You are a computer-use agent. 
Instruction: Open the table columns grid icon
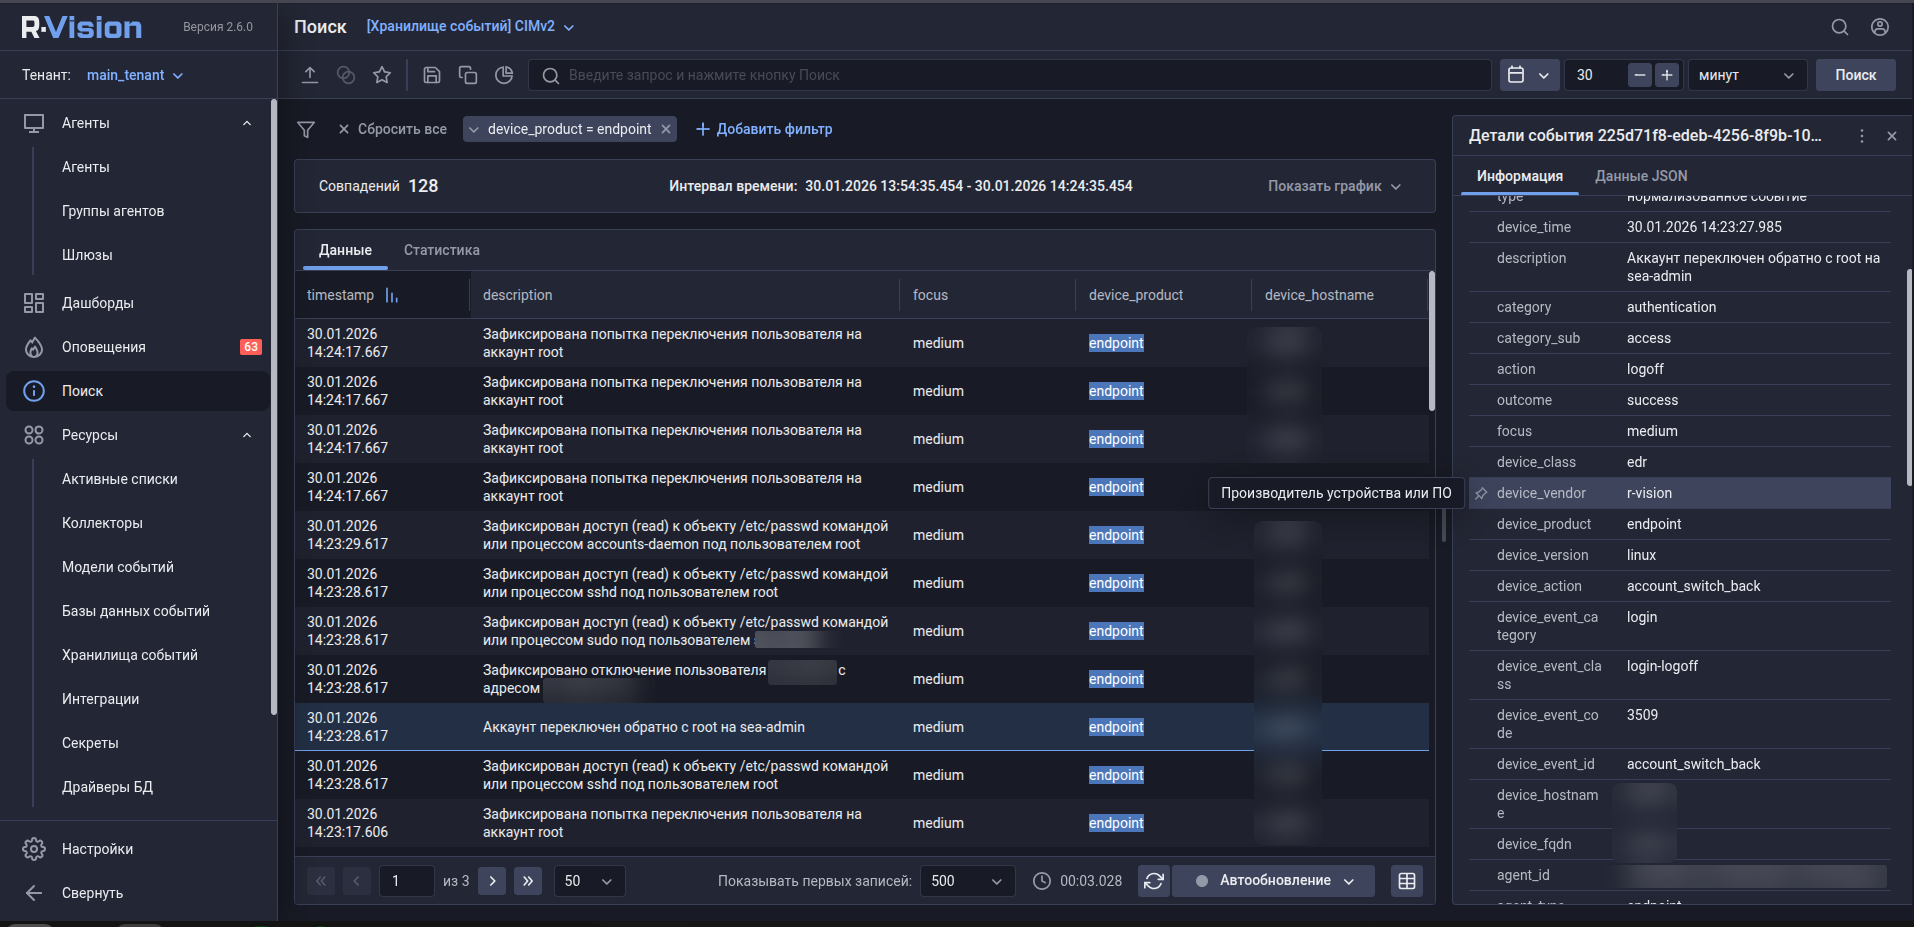pyautogui.click(x=1407, y=881)
